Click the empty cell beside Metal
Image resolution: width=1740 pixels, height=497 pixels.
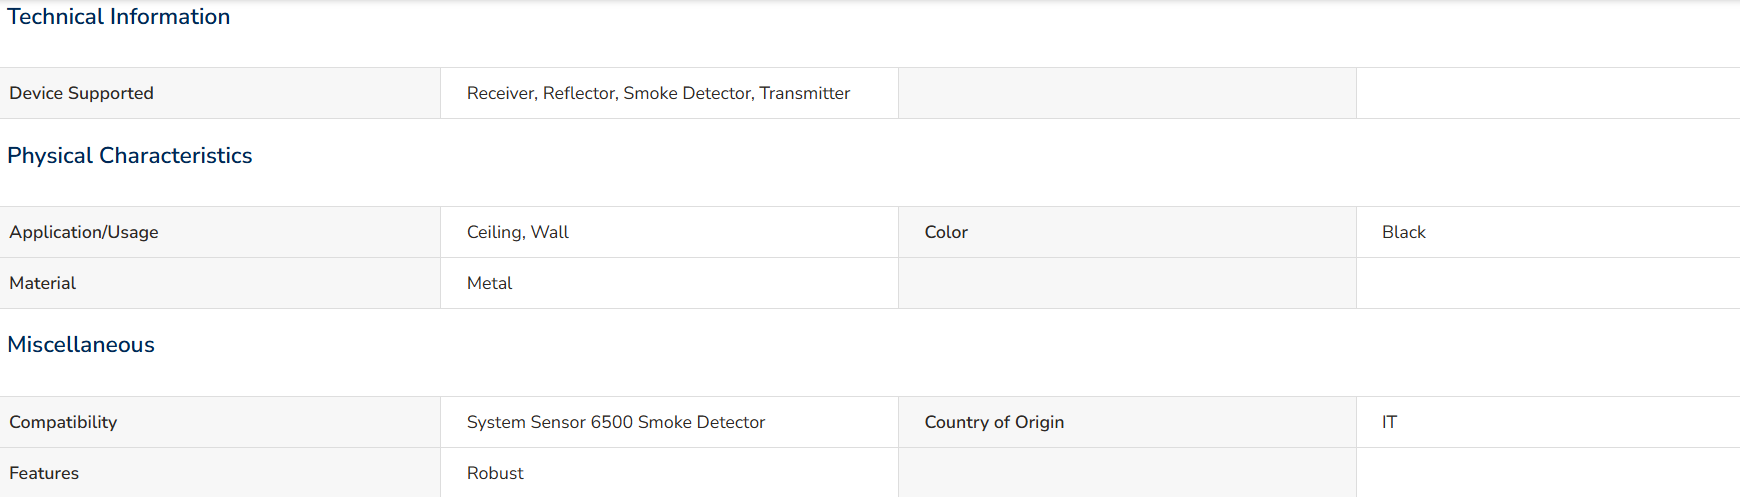1127,283
